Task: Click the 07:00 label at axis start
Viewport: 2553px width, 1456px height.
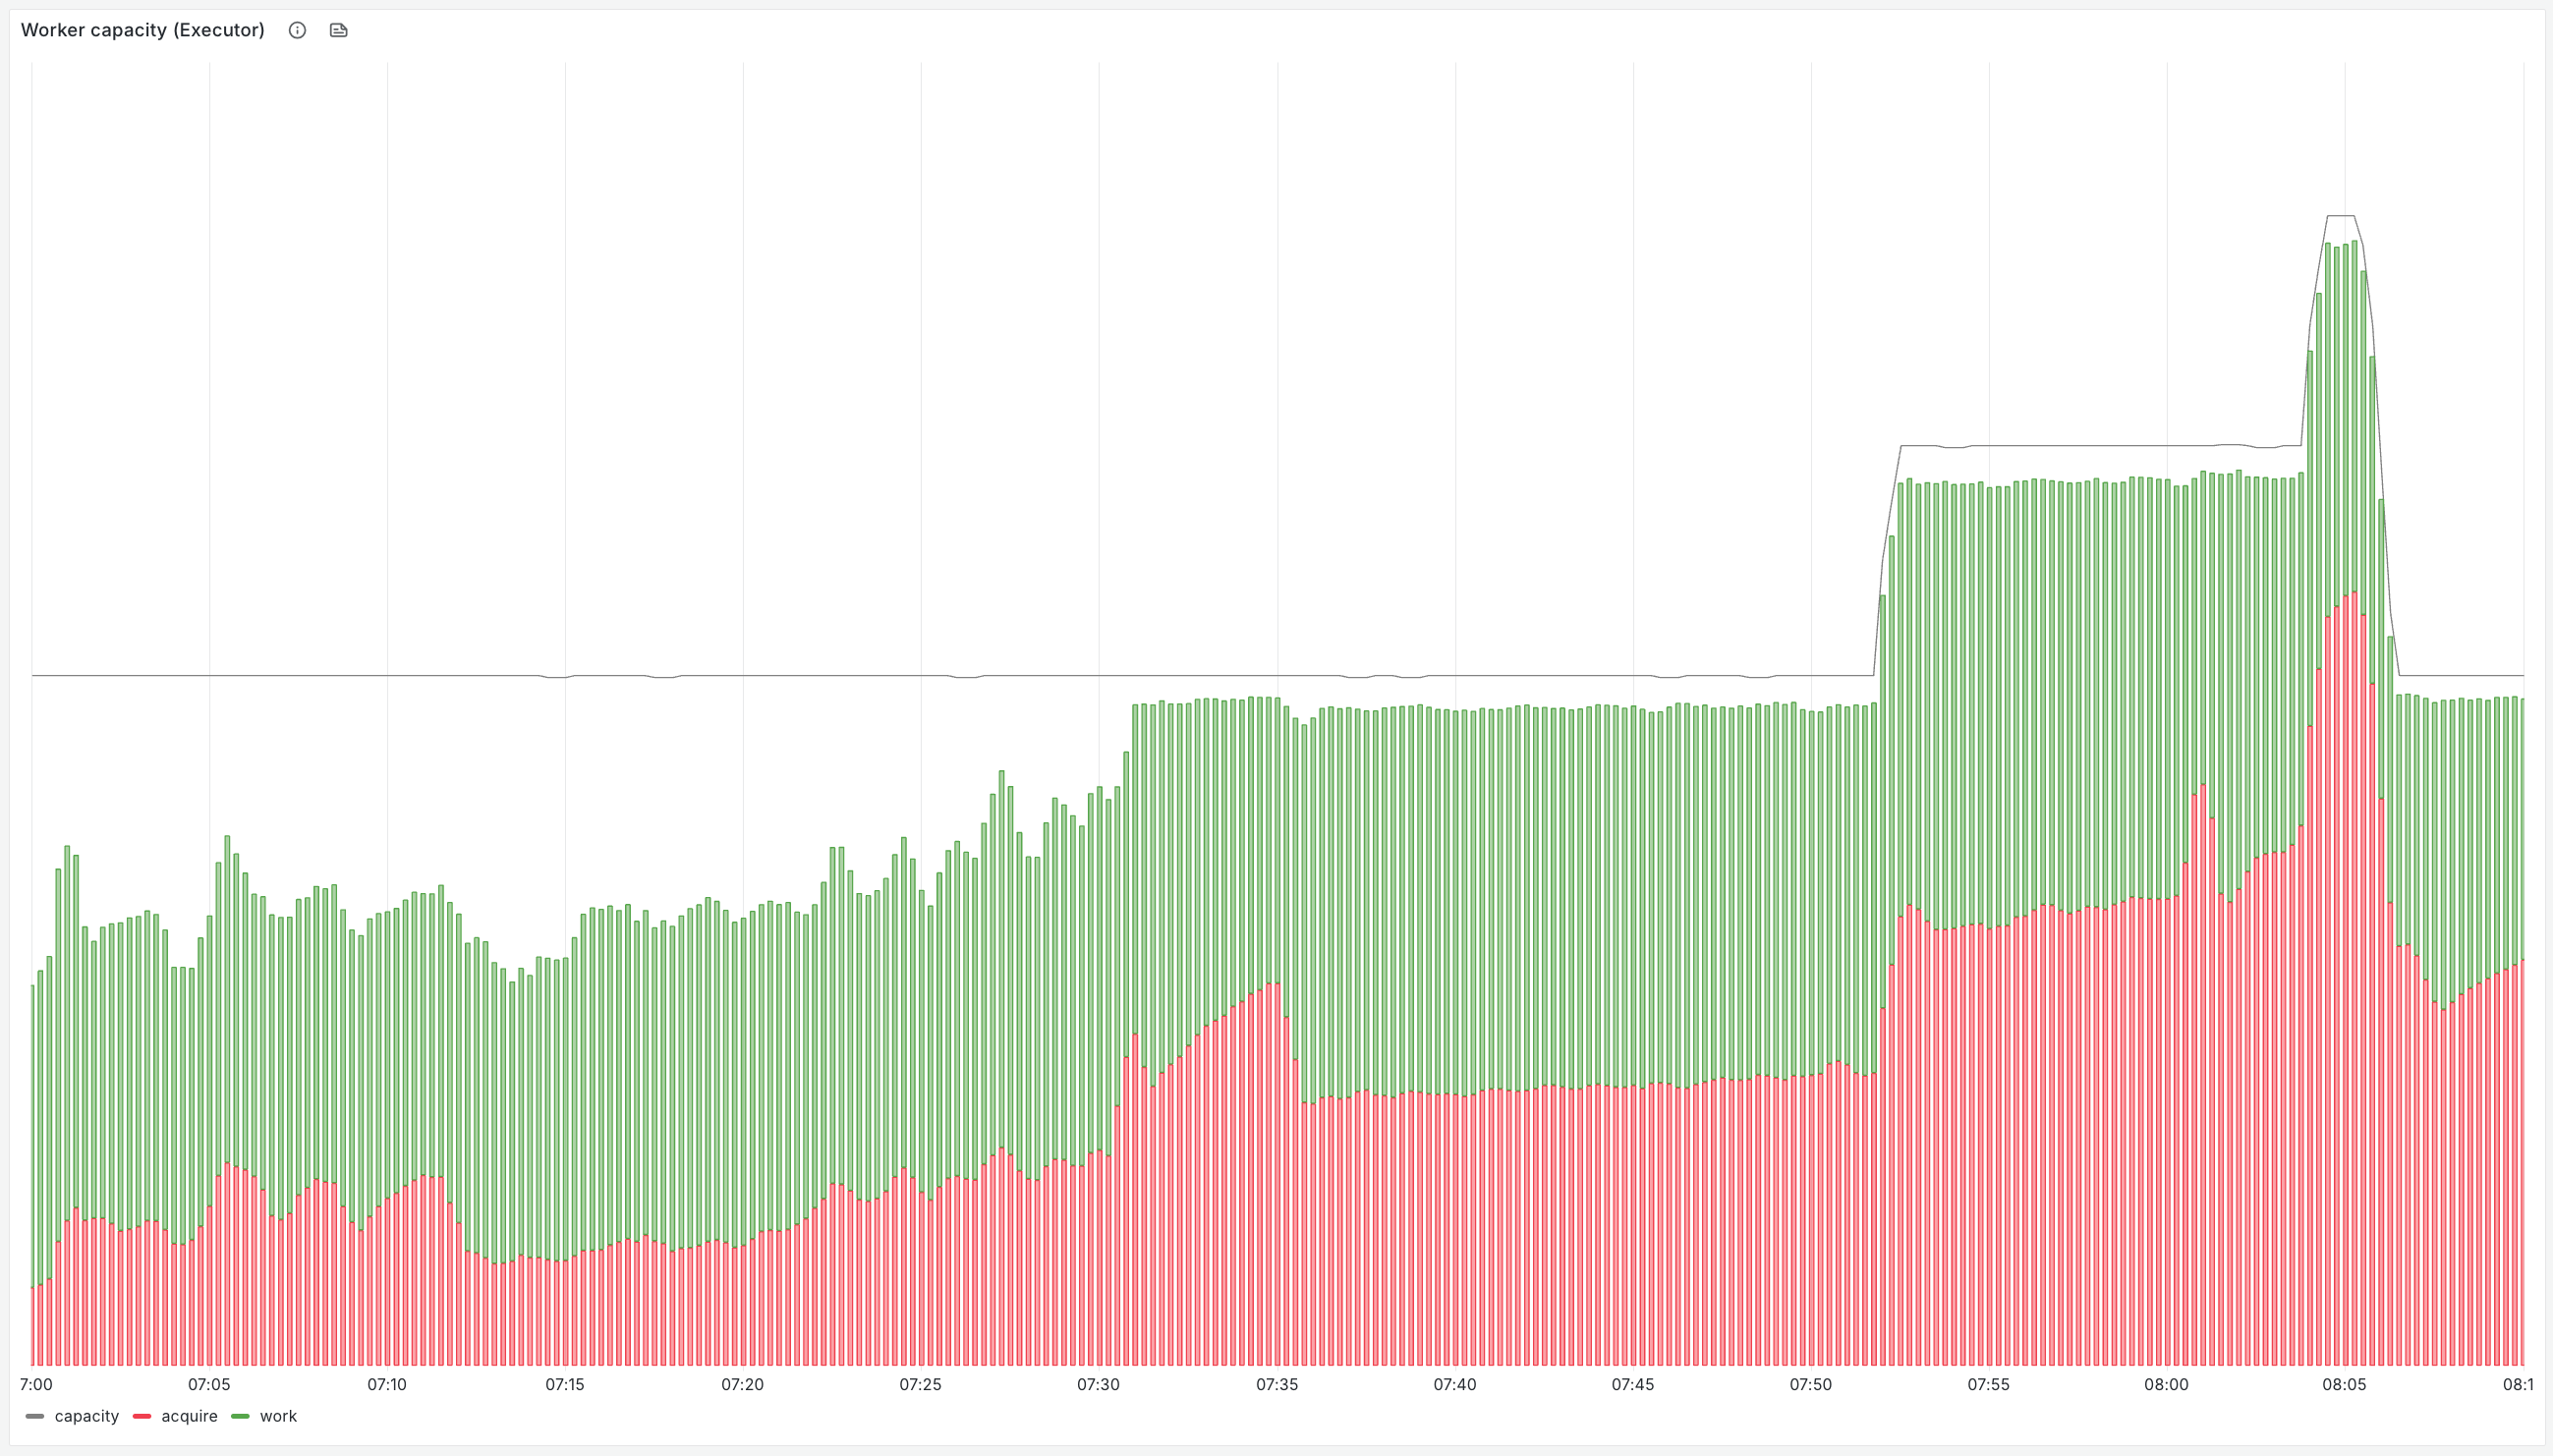Action: (37, 1384)
